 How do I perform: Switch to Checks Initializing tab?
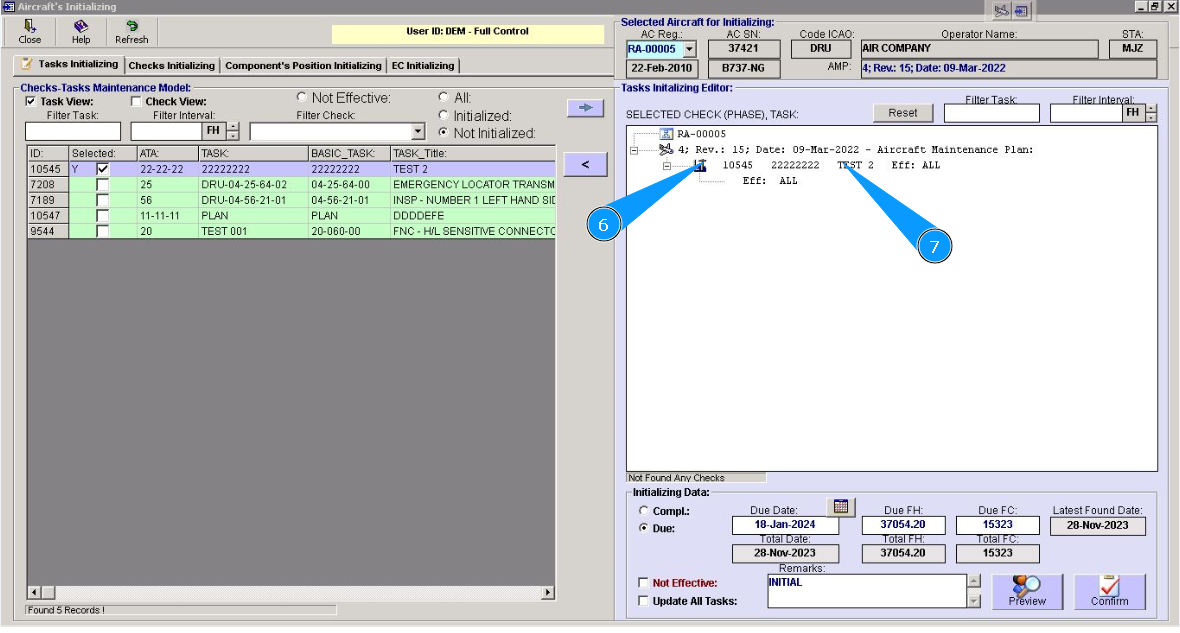click(172, 66)
